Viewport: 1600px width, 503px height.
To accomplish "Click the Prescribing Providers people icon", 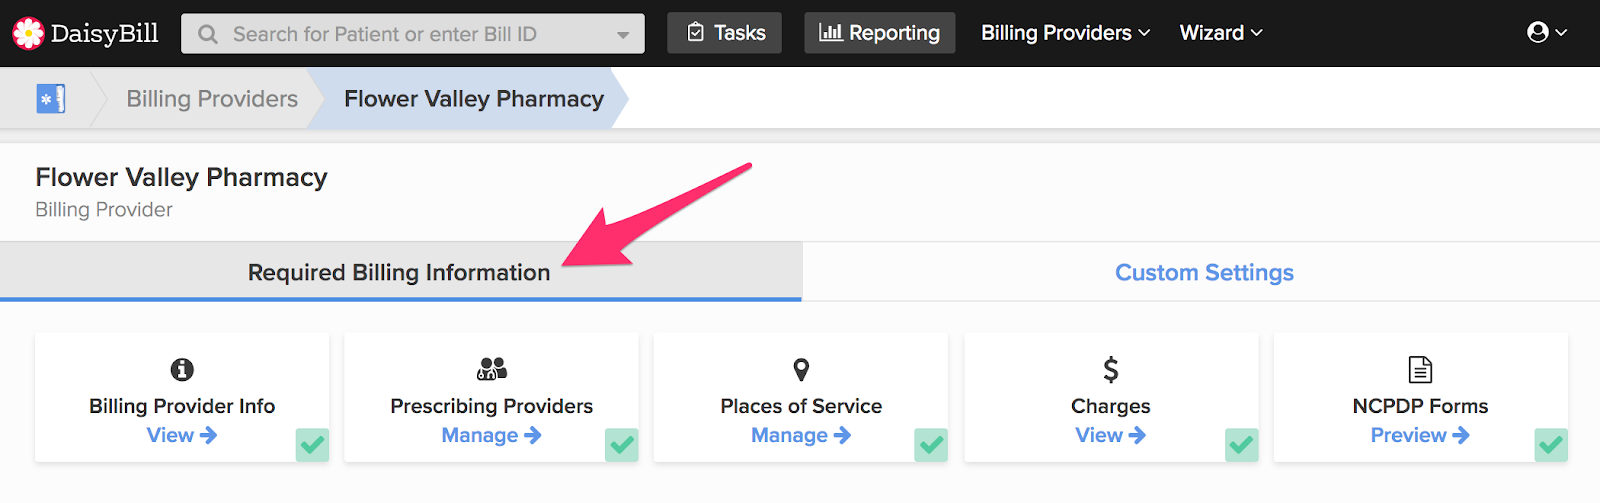I will (x=492, y=369).
